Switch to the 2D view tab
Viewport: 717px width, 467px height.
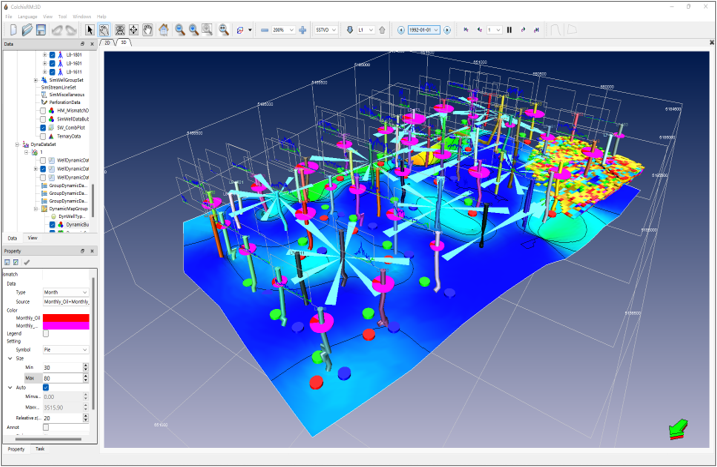click(107, 43)
